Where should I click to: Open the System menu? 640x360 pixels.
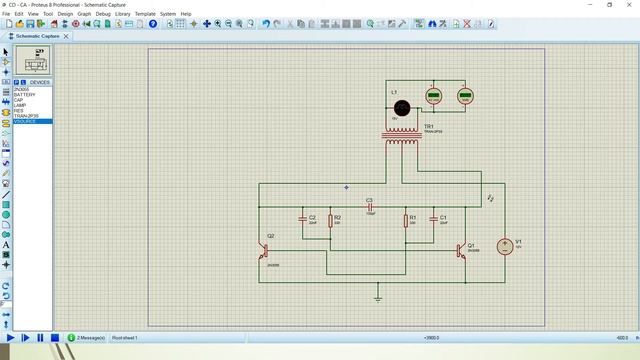[168, 14]
